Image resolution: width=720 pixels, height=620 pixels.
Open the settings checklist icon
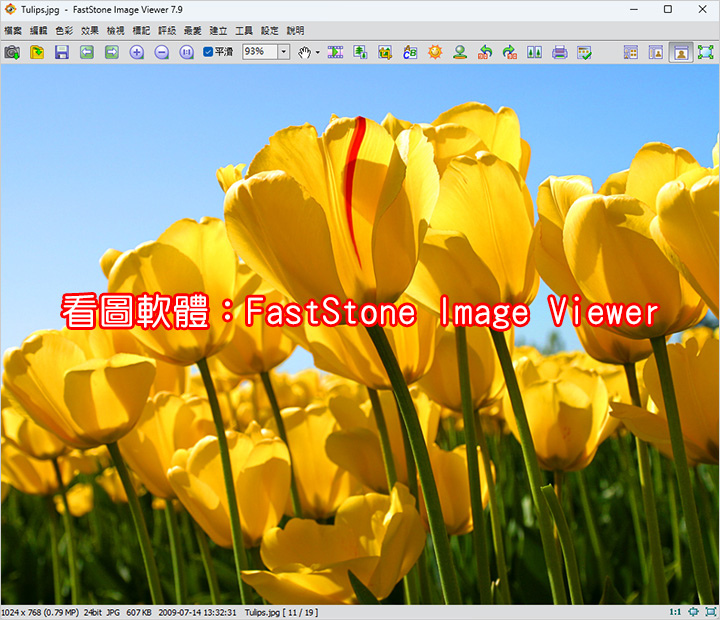(x=584, y=52)
